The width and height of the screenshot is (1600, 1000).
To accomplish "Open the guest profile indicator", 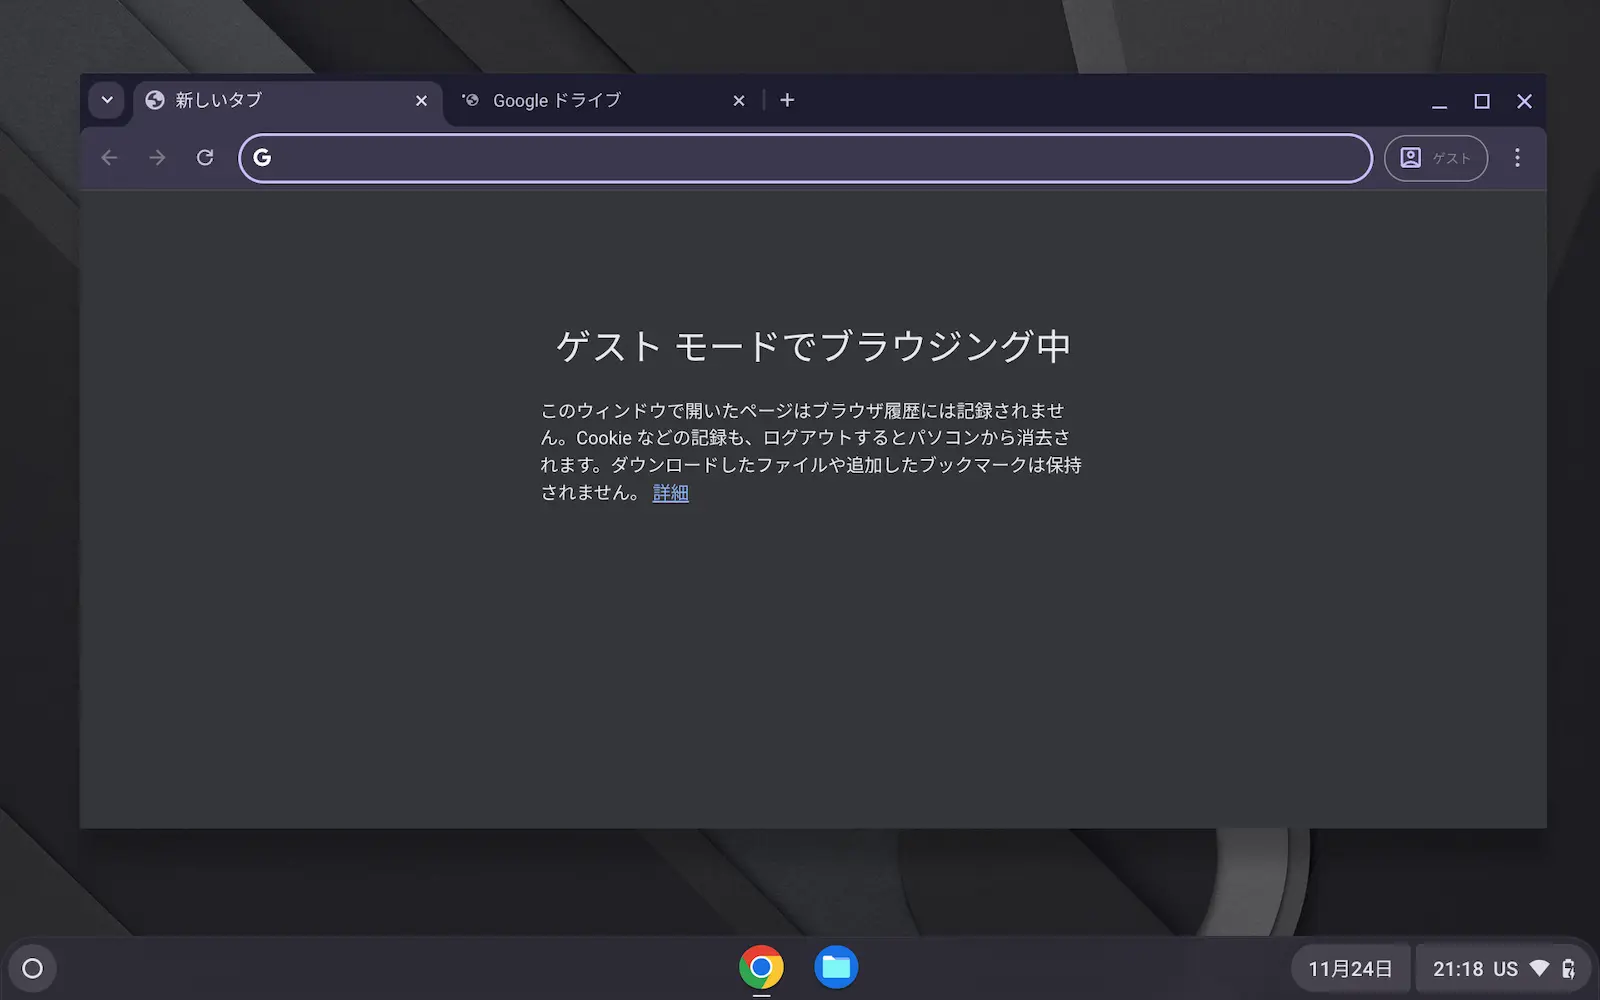I will 1435,157.
